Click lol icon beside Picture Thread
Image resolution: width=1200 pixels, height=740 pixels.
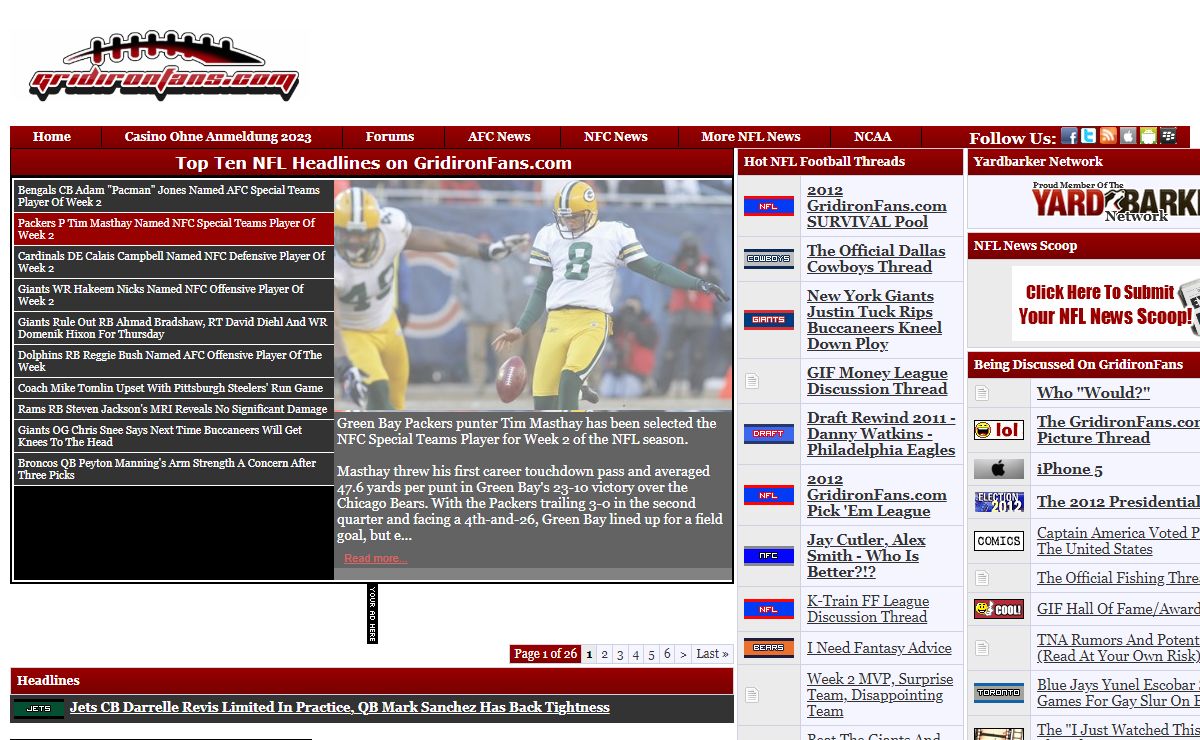(x=999, y=430)
